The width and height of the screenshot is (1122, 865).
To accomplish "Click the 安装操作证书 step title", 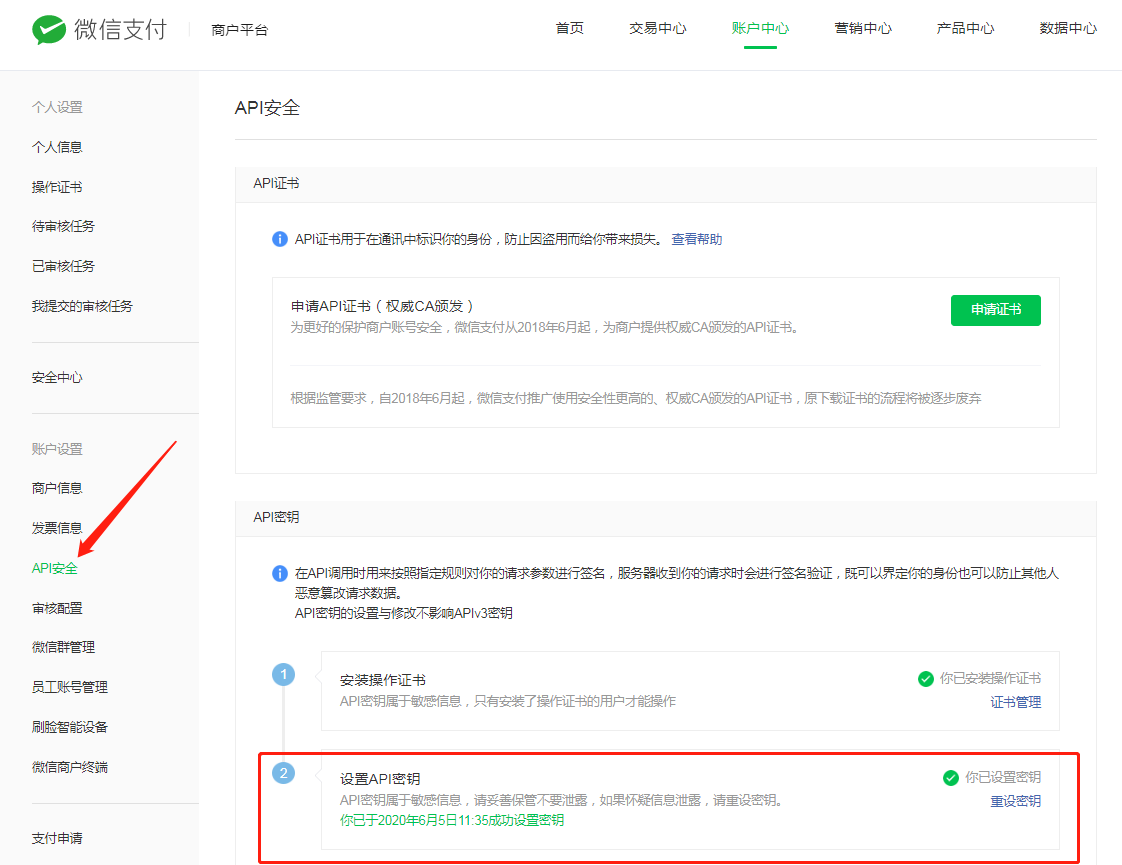I will (x=383, y=680).
